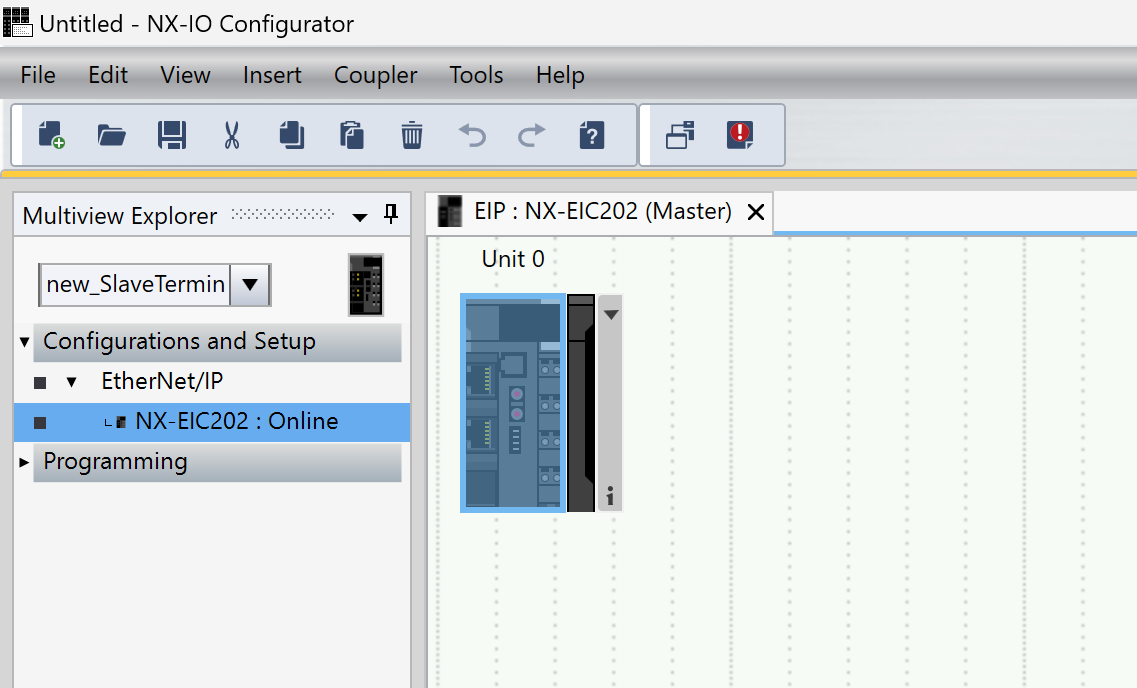This screenshot has height=688, width=1137.
Task: Click the Undo arrow icon
Action: 472,135
